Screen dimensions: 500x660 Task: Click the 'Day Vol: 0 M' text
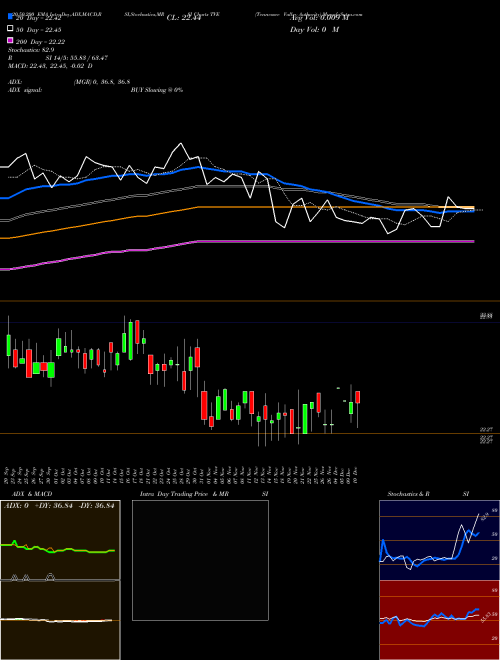314,30
